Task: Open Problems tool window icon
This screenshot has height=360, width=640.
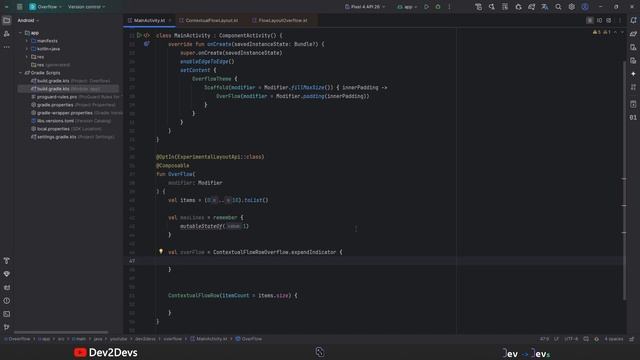Action: pyautogui.click(x=7, y=301)
